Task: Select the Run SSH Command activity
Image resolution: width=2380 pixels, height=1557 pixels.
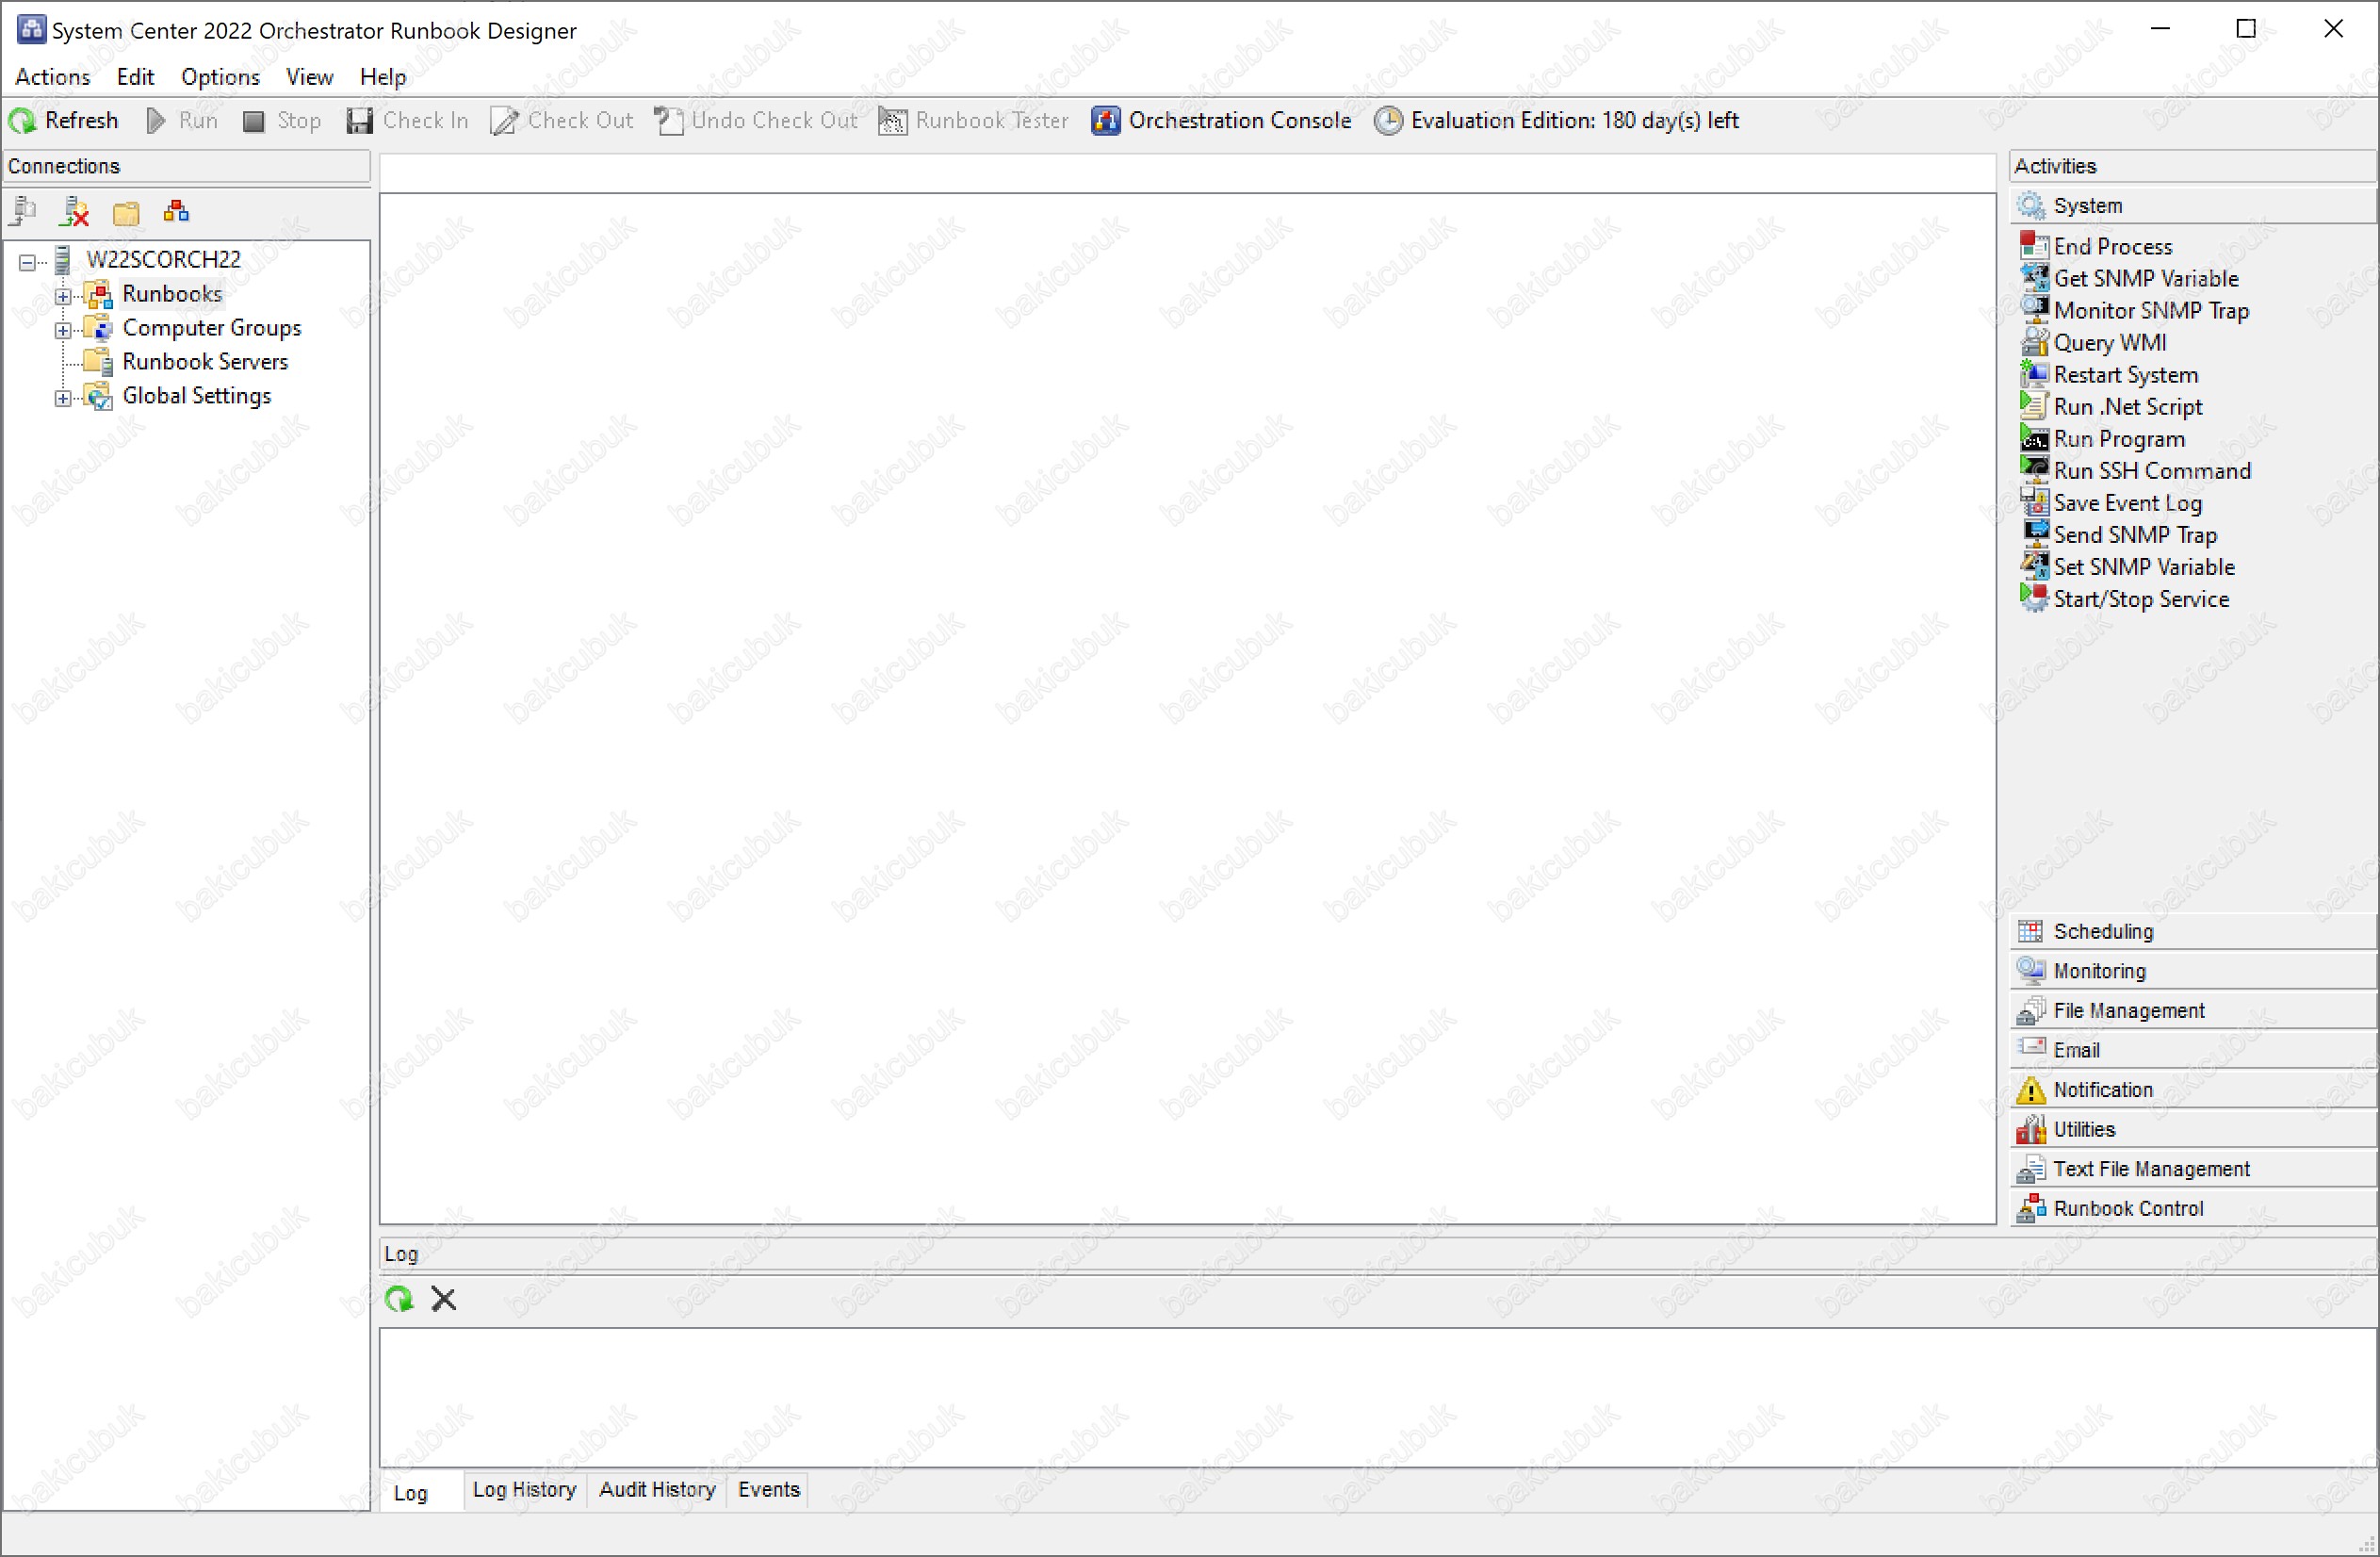Action: coord(2151,471)
